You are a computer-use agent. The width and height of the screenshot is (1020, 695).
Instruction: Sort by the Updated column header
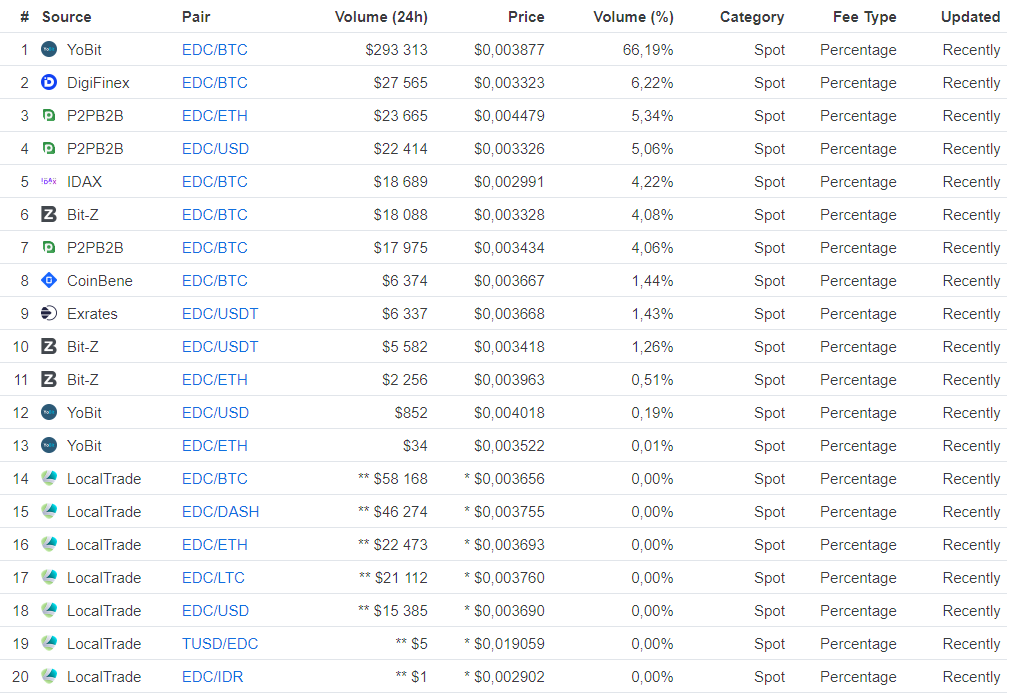pos(971,17)
